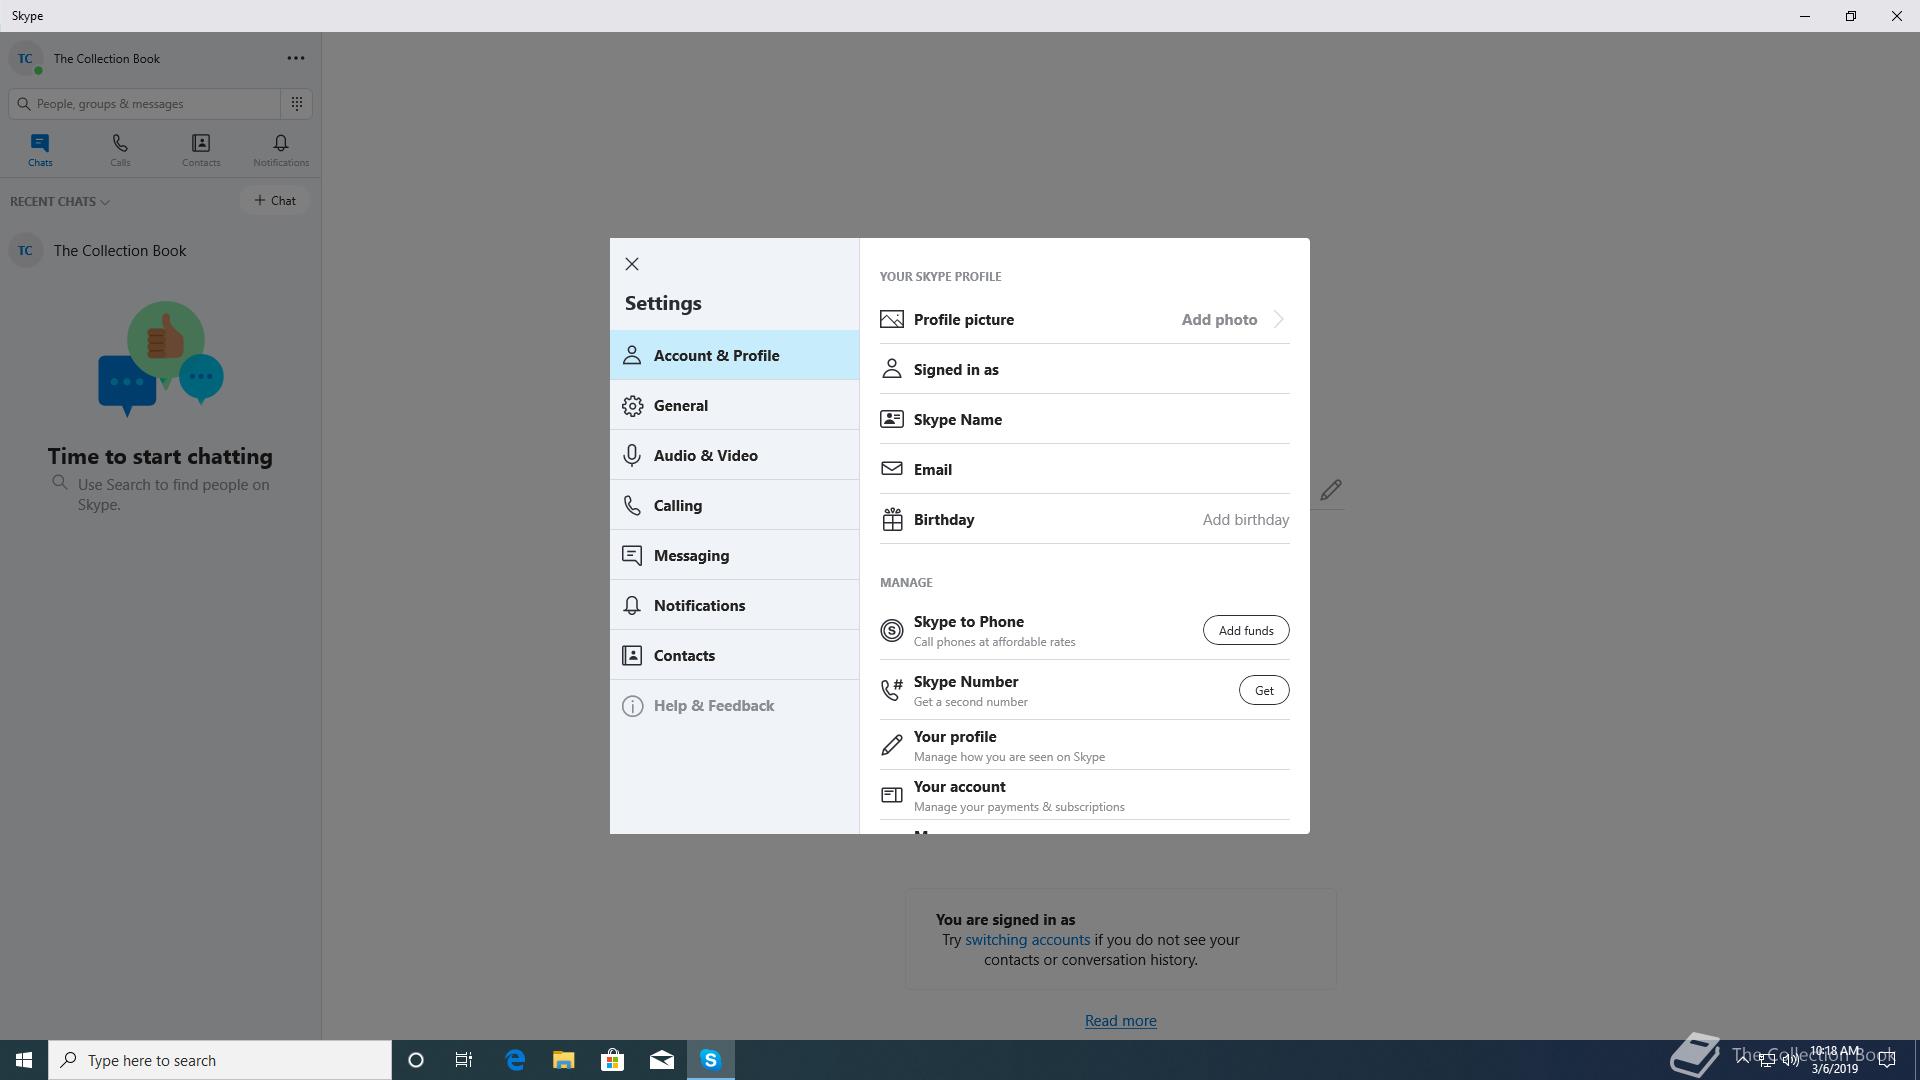Start a new chat with + Chat
Viewport: 1920px width, 1080px height.
[275, 201]
